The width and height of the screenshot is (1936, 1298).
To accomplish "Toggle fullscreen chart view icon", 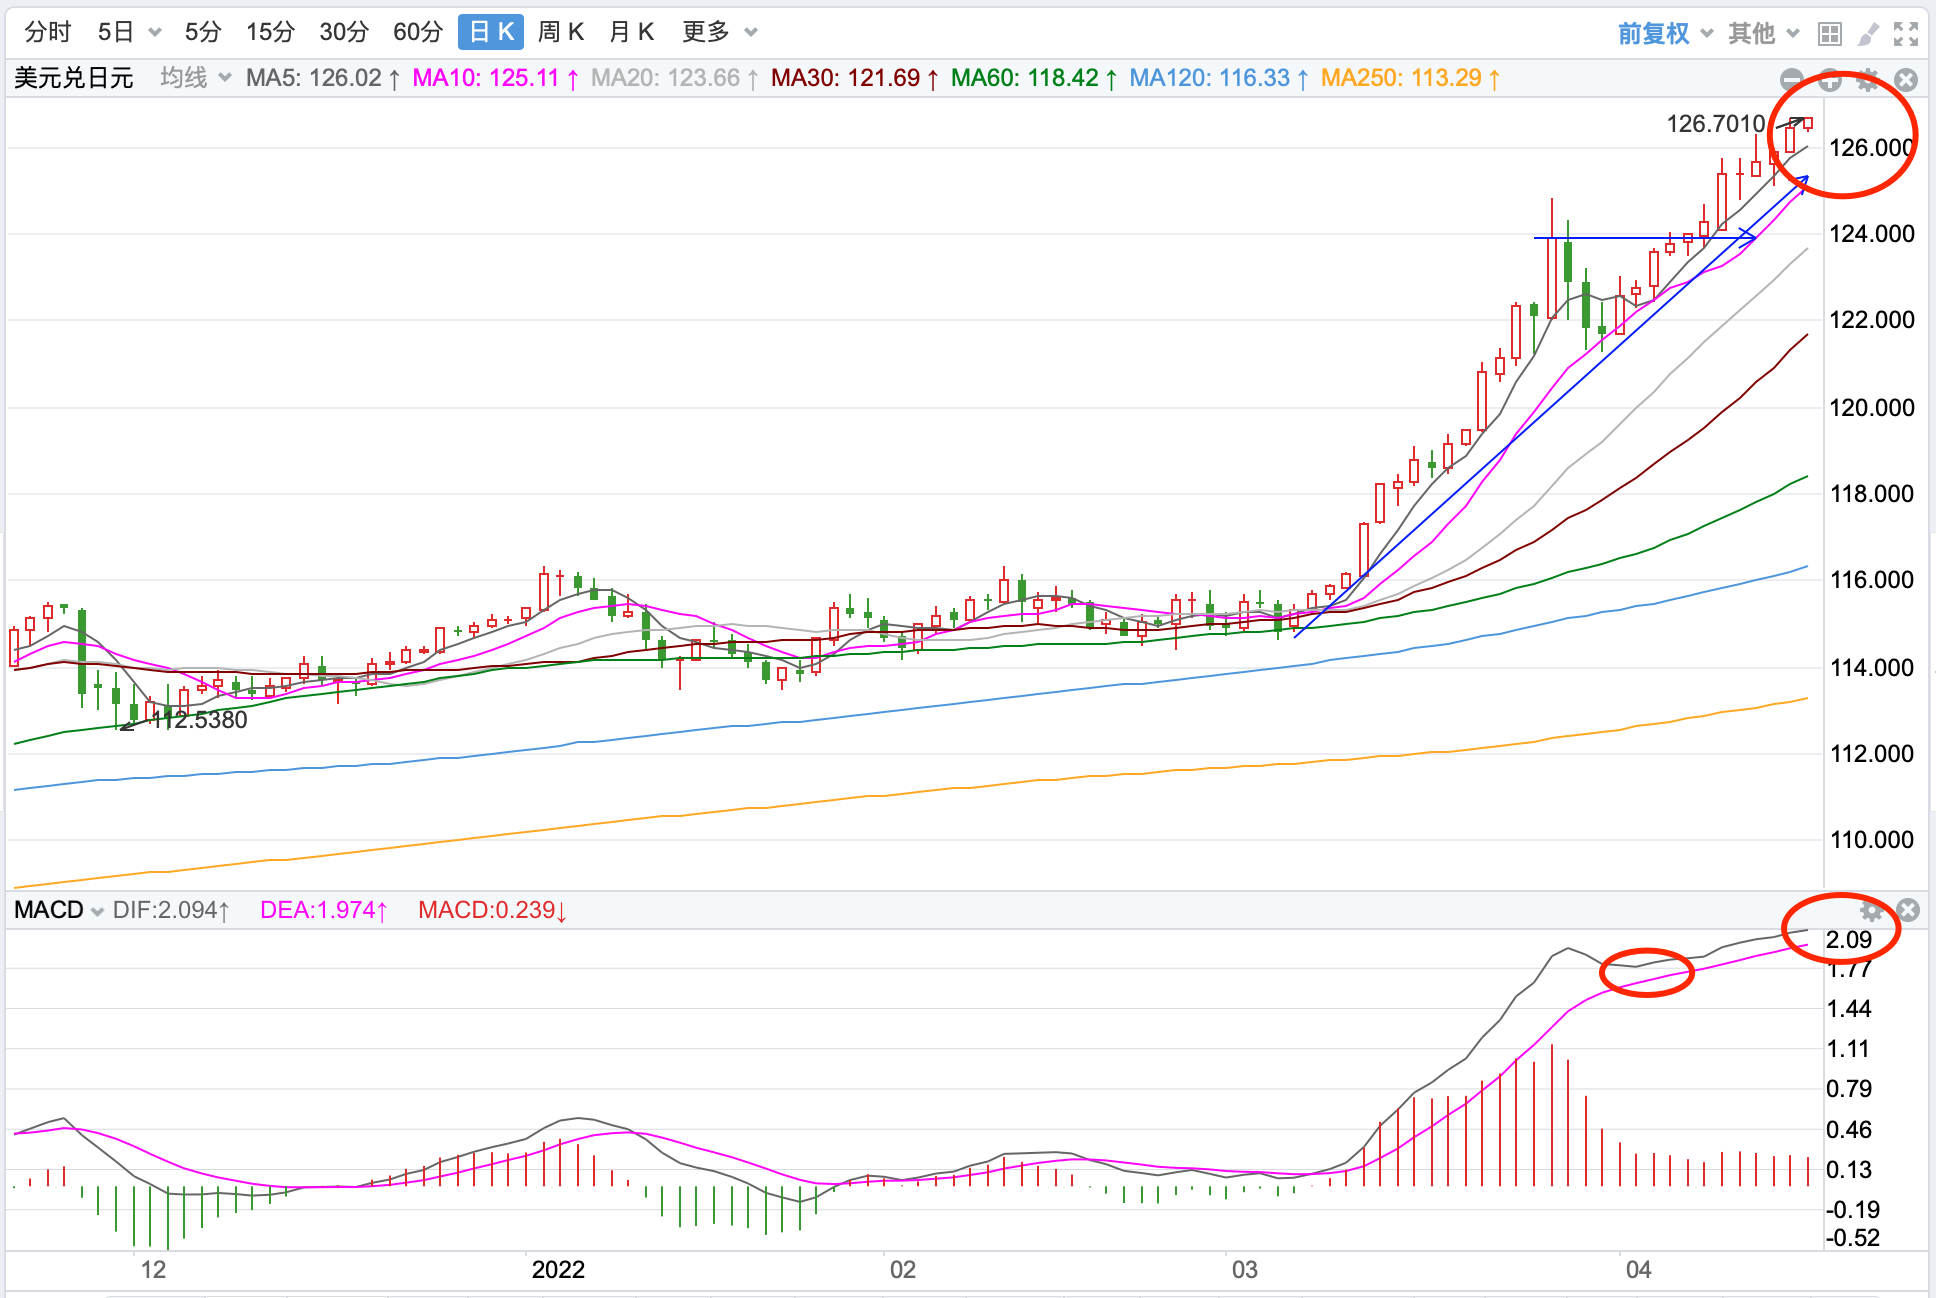I will (x=1906, y=34).
